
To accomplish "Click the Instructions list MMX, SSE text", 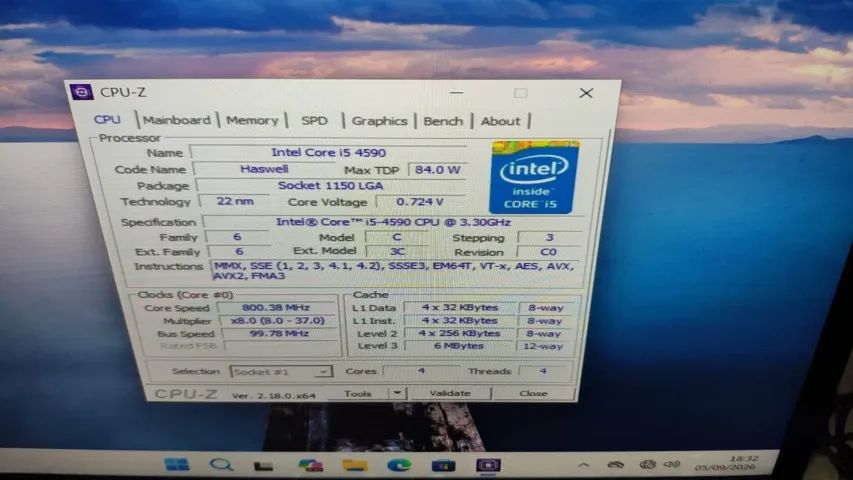I will coord(394,270).
